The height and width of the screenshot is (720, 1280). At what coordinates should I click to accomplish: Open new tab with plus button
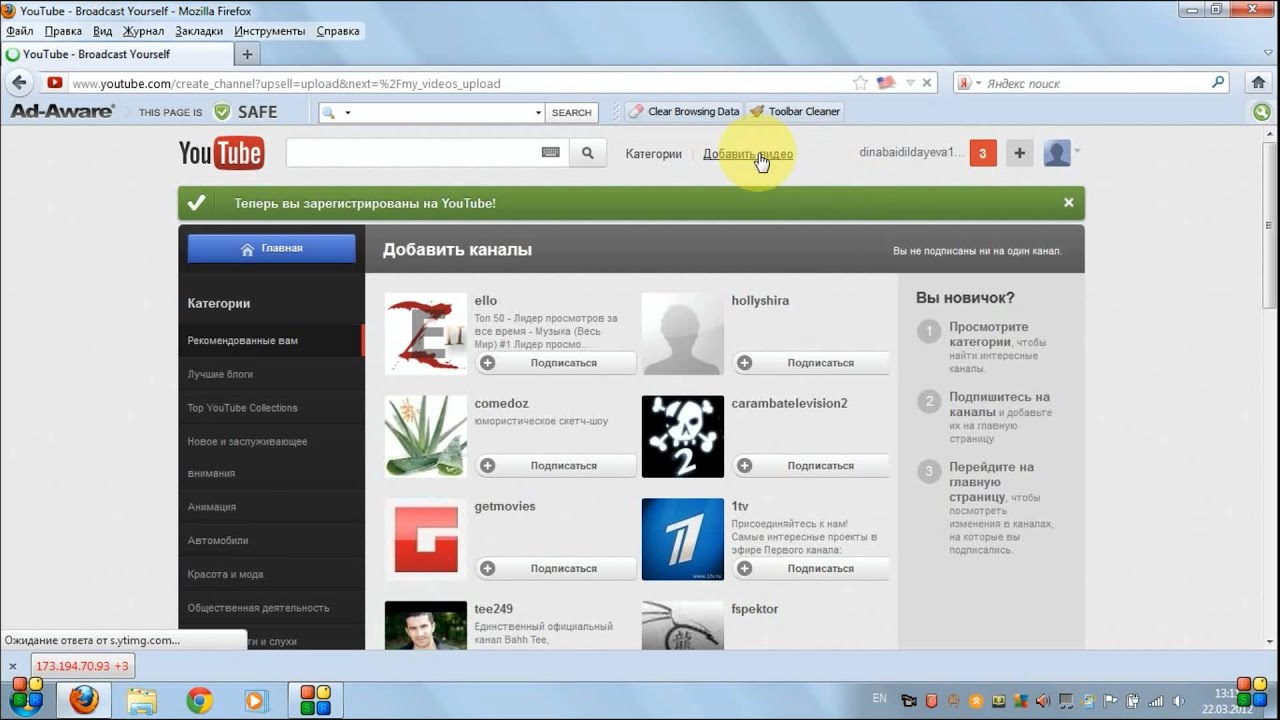(247, 54)
